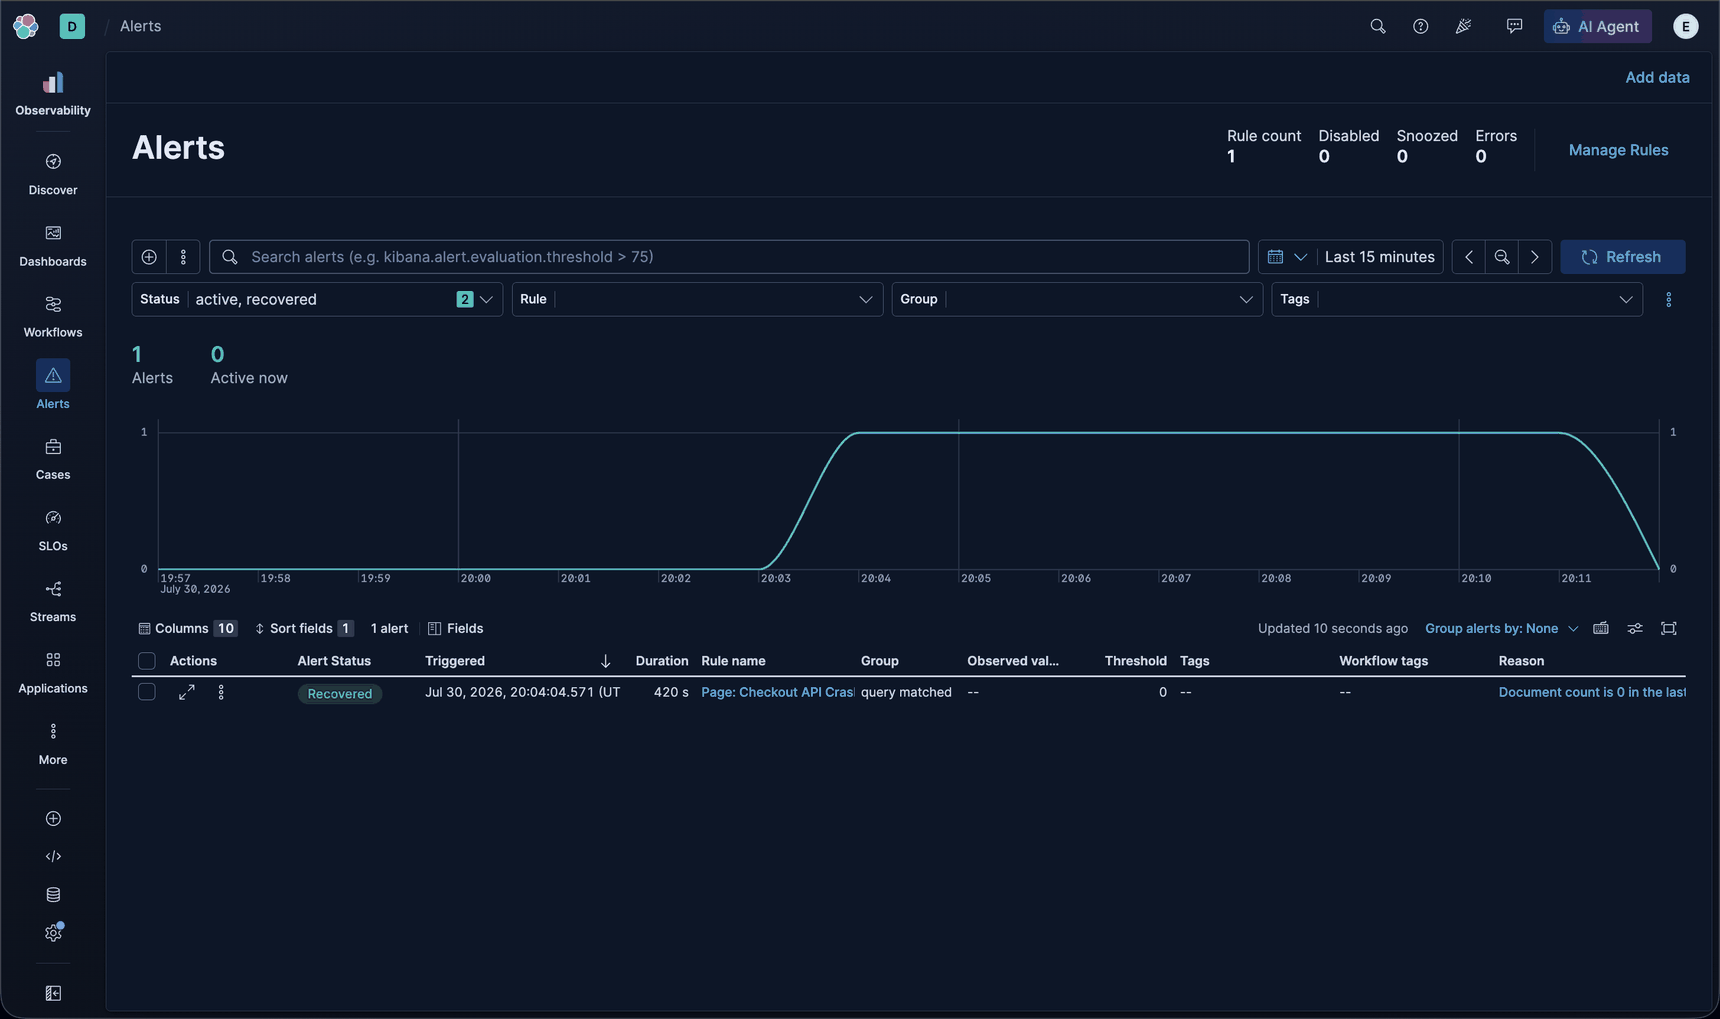Image resolution: width=1720 pixels, height=1019 pixels.
Task: Launch the AI Agent
Action: [x=1597, y=26]
